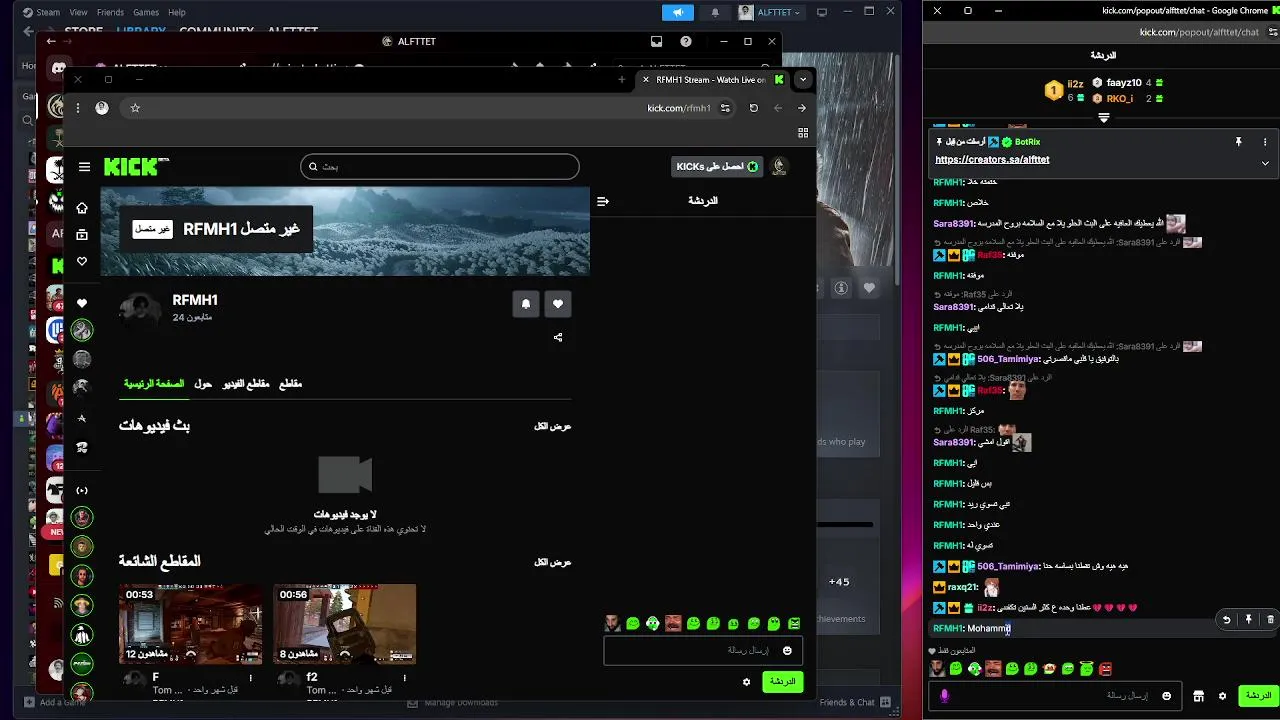Open the help icon in the ALFTTET window

(x=686, y=42)
